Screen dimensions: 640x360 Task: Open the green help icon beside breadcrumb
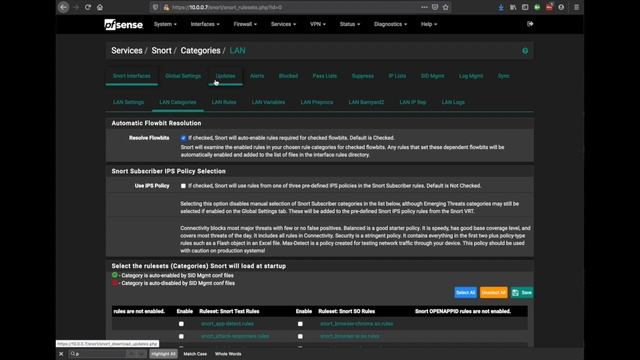click(525, 51)
